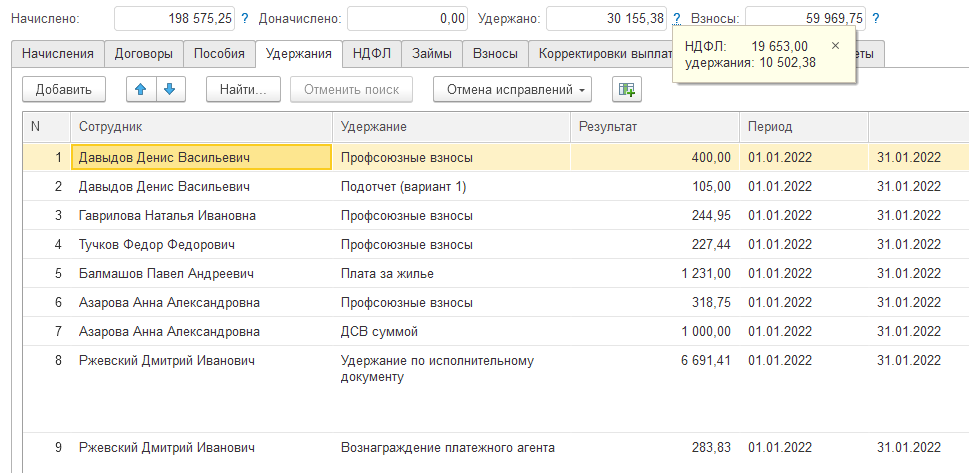Click the Найти... button
969x473 pixels.
click(243, 90)
